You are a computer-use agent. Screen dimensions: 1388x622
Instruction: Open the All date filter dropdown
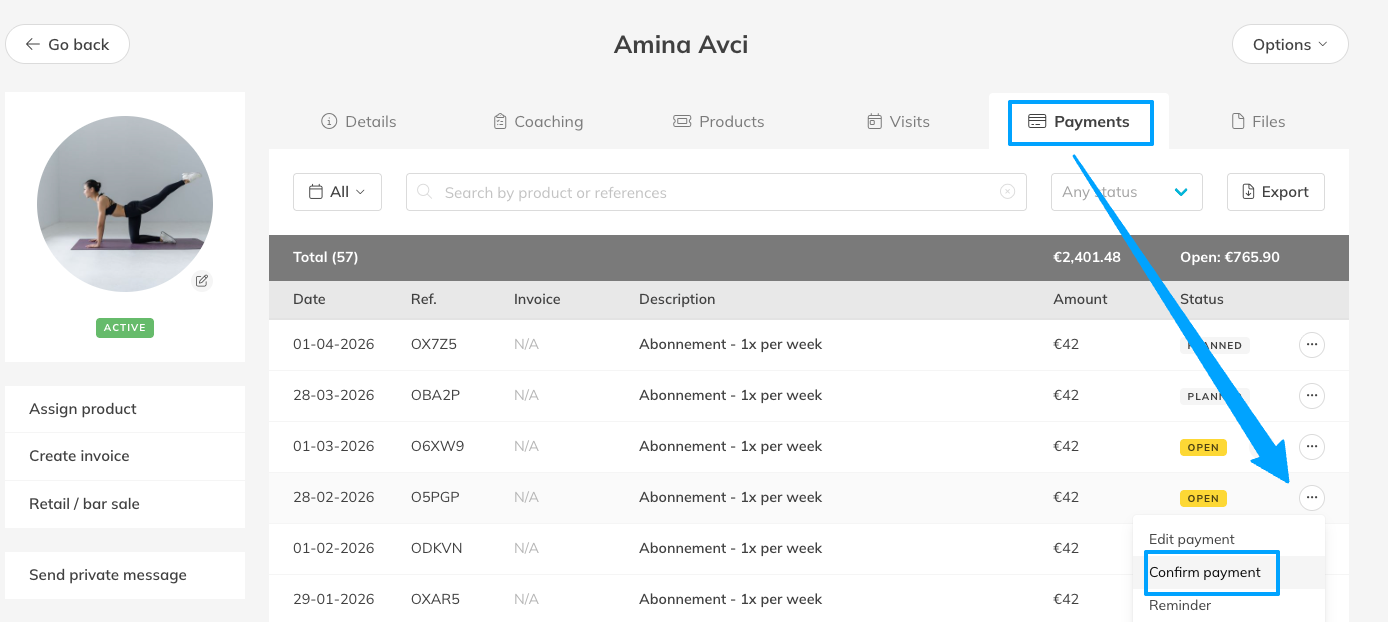(337, 192)
